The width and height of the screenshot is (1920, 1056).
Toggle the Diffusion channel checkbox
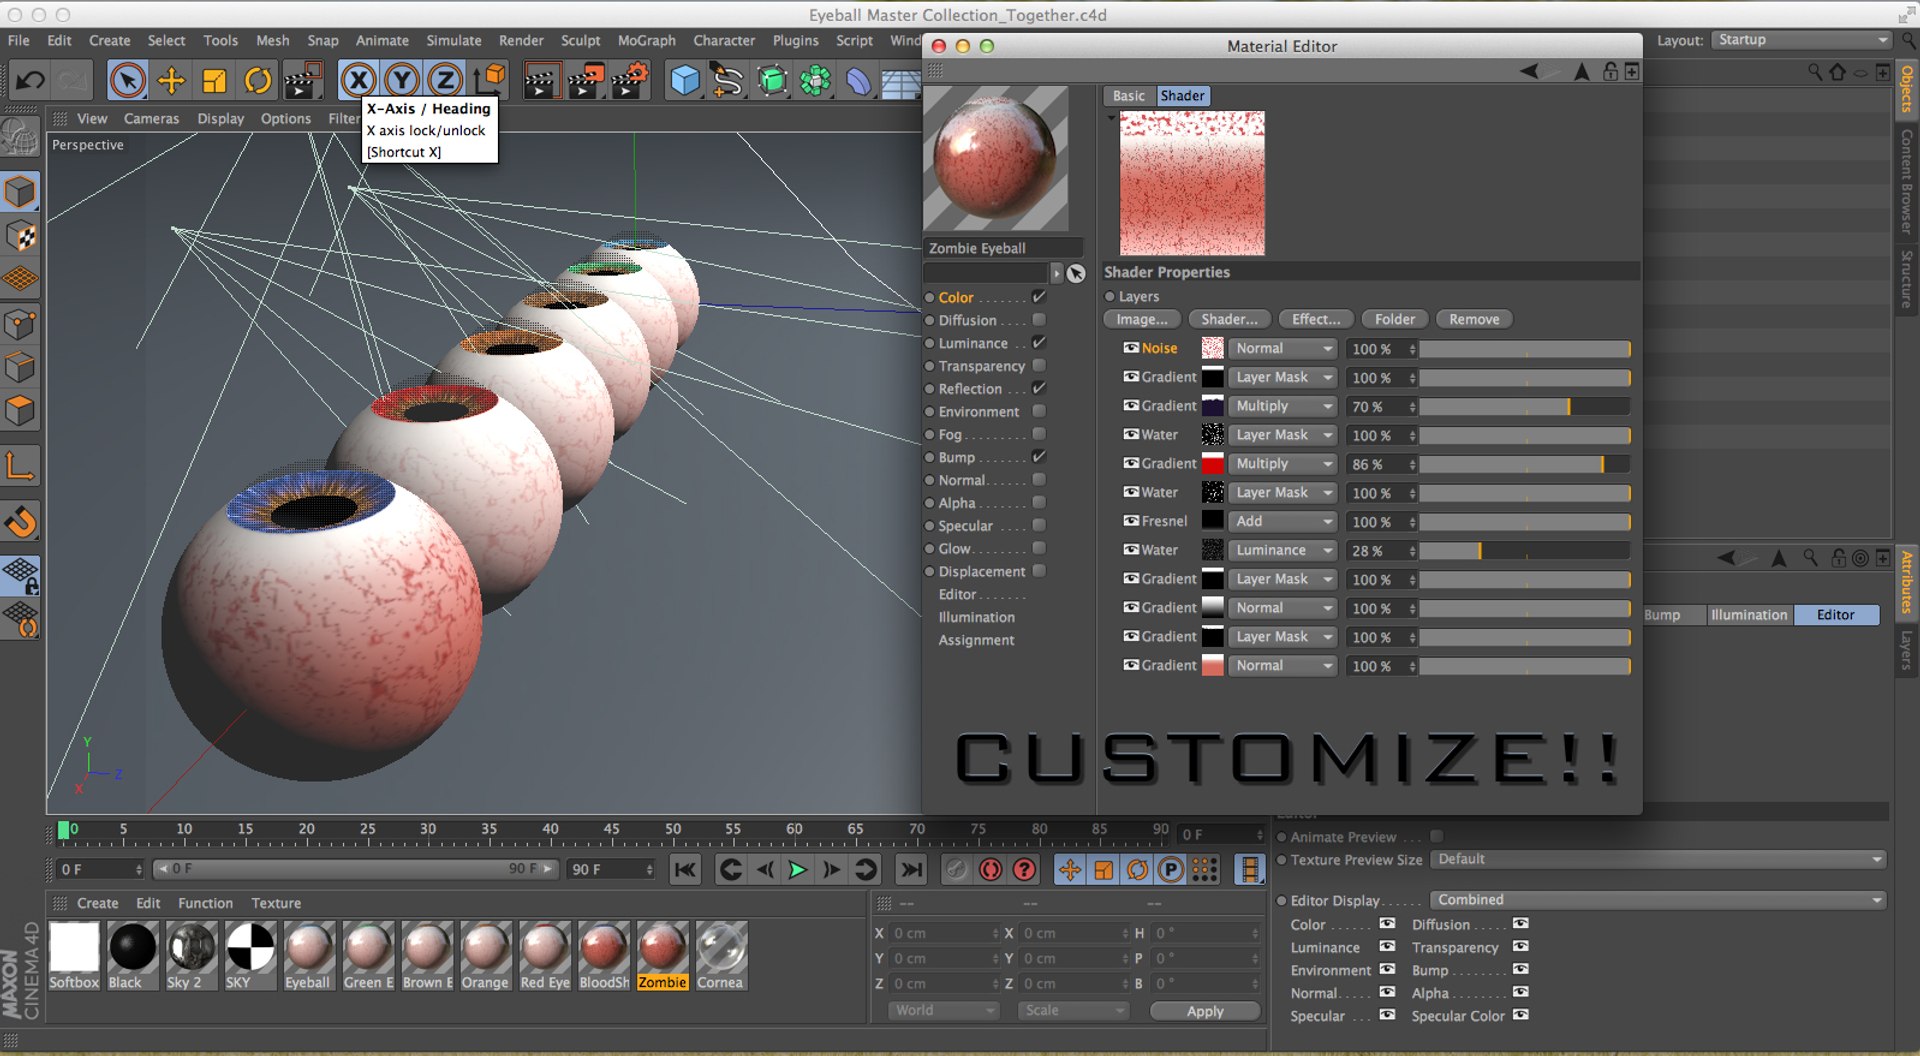[1039, 320]
